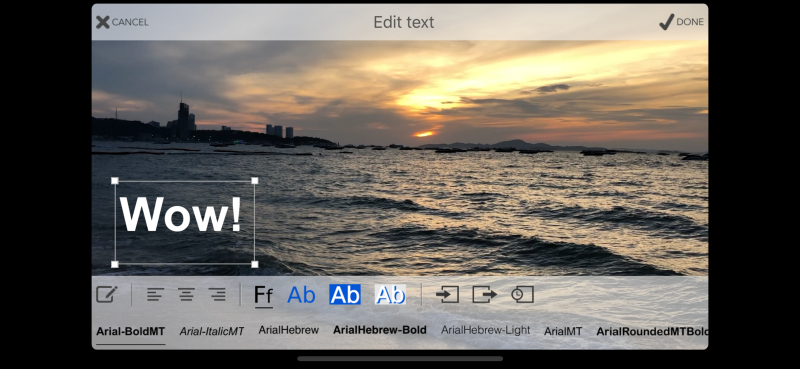Select the Arial-ItalicMT font
Screen dimensions: 800x369
click(212, 332)
